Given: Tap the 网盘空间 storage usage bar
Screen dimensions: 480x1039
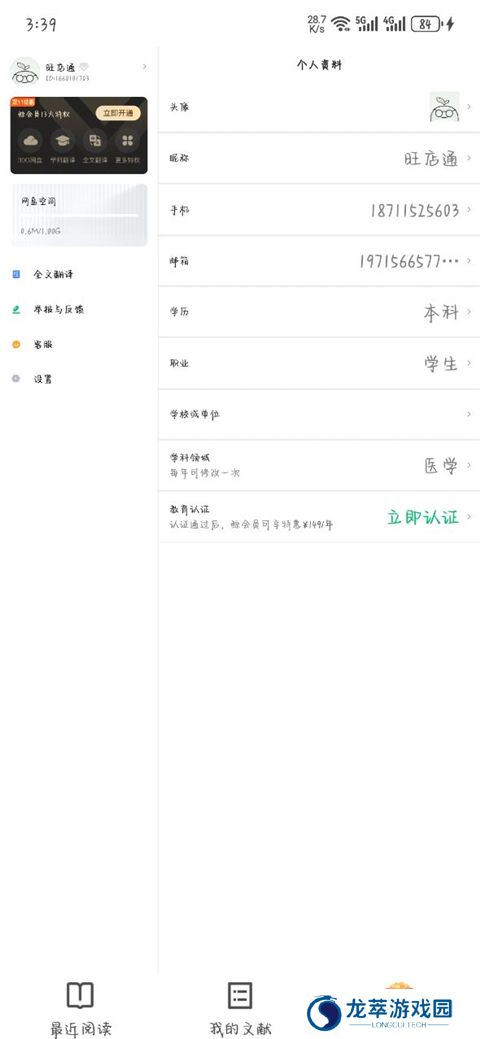Looking at the screenshot, I should (79, 215).
